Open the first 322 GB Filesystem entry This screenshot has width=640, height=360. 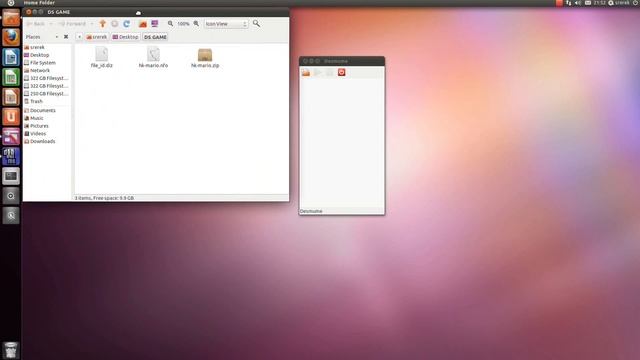pos(47,78)
